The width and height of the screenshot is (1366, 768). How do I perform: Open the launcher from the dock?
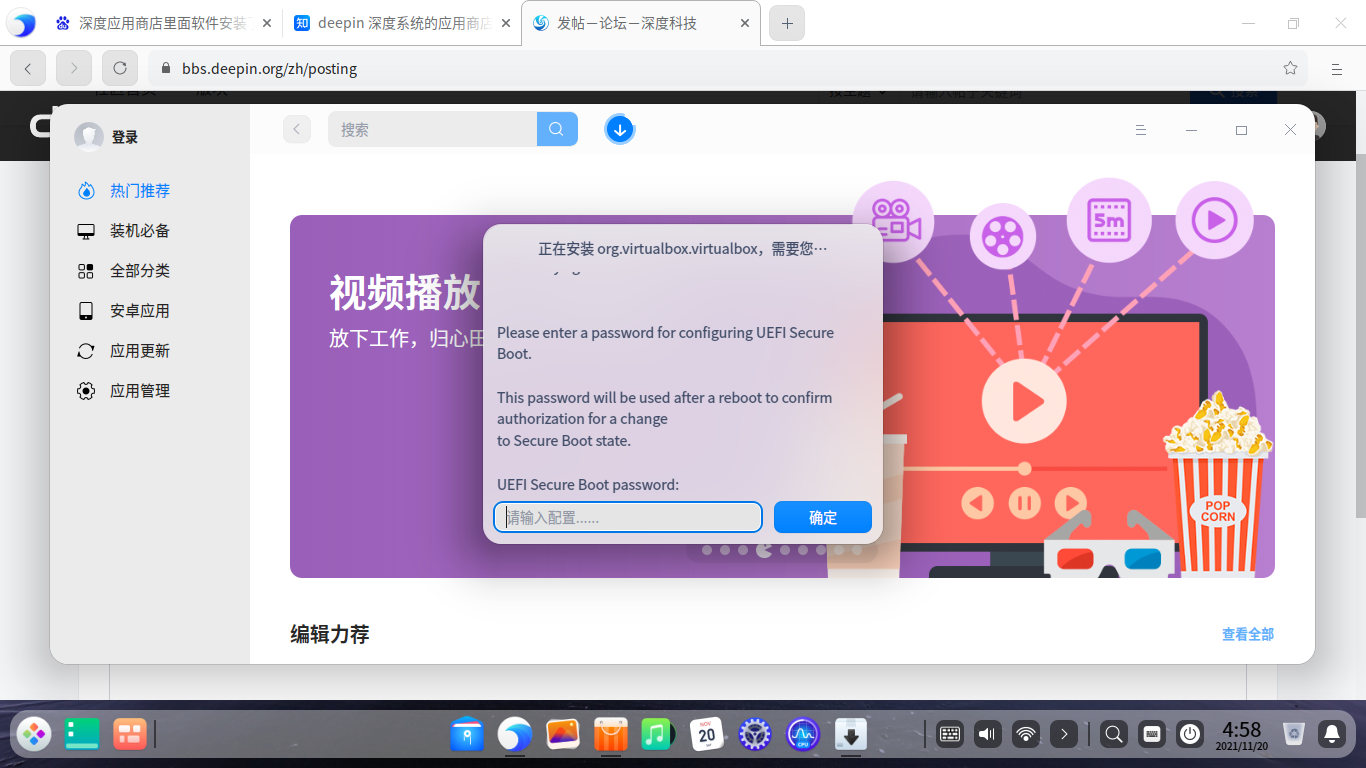click(35, 734)
